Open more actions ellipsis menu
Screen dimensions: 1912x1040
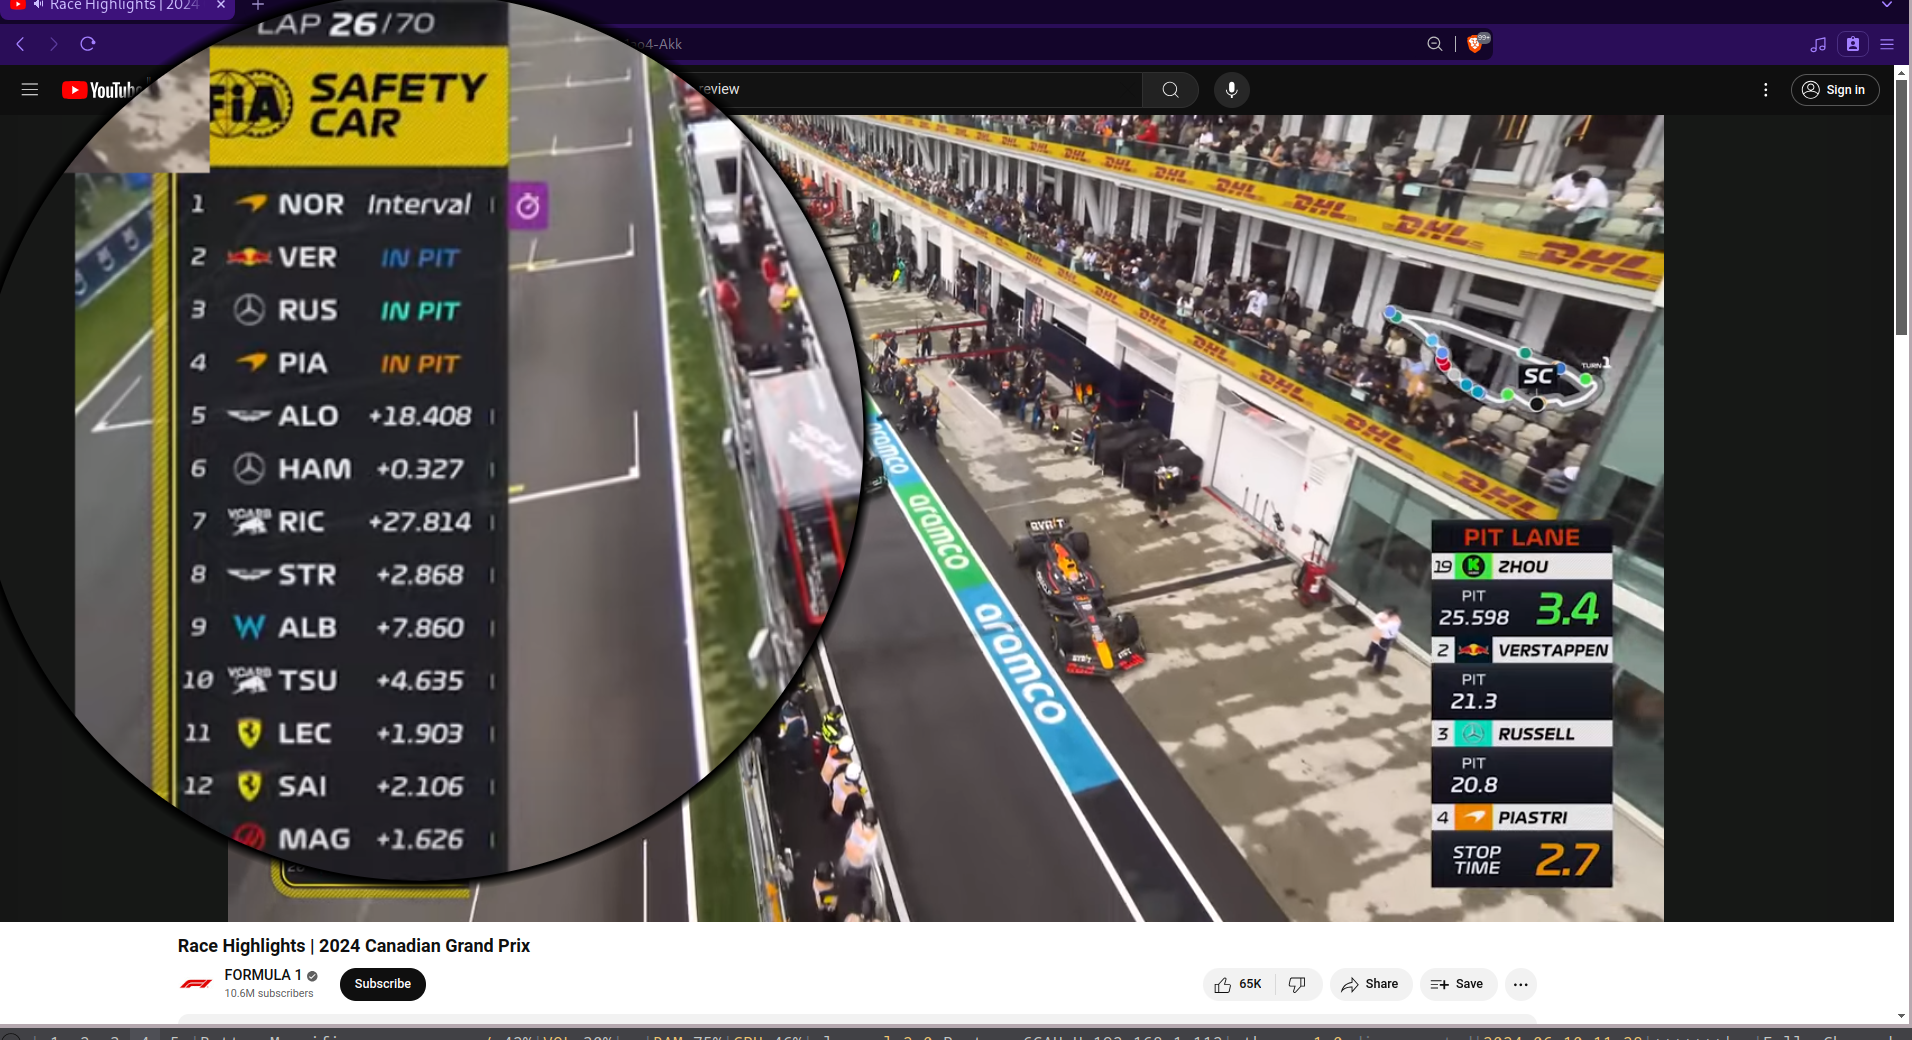[x=1521, y=984]
